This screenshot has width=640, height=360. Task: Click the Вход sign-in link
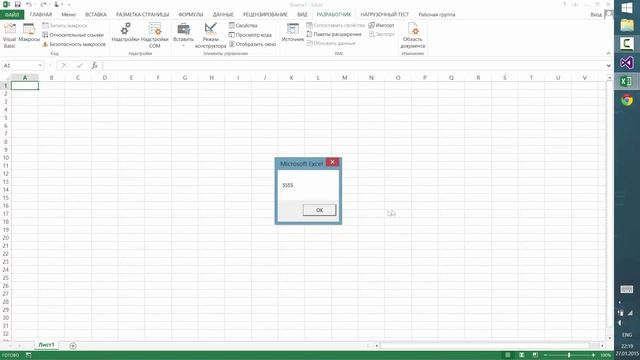(x=596, y=14)
